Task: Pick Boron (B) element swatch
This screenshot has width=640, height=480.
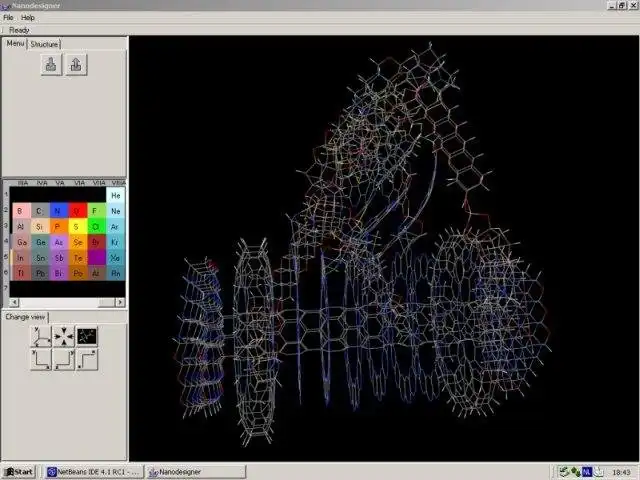Action: 21,211
